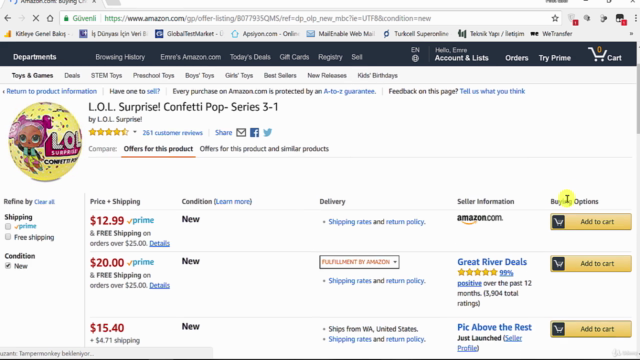Add $12.99 amazon.com offer to cart

pyautogui.click(x=591, y=222)
